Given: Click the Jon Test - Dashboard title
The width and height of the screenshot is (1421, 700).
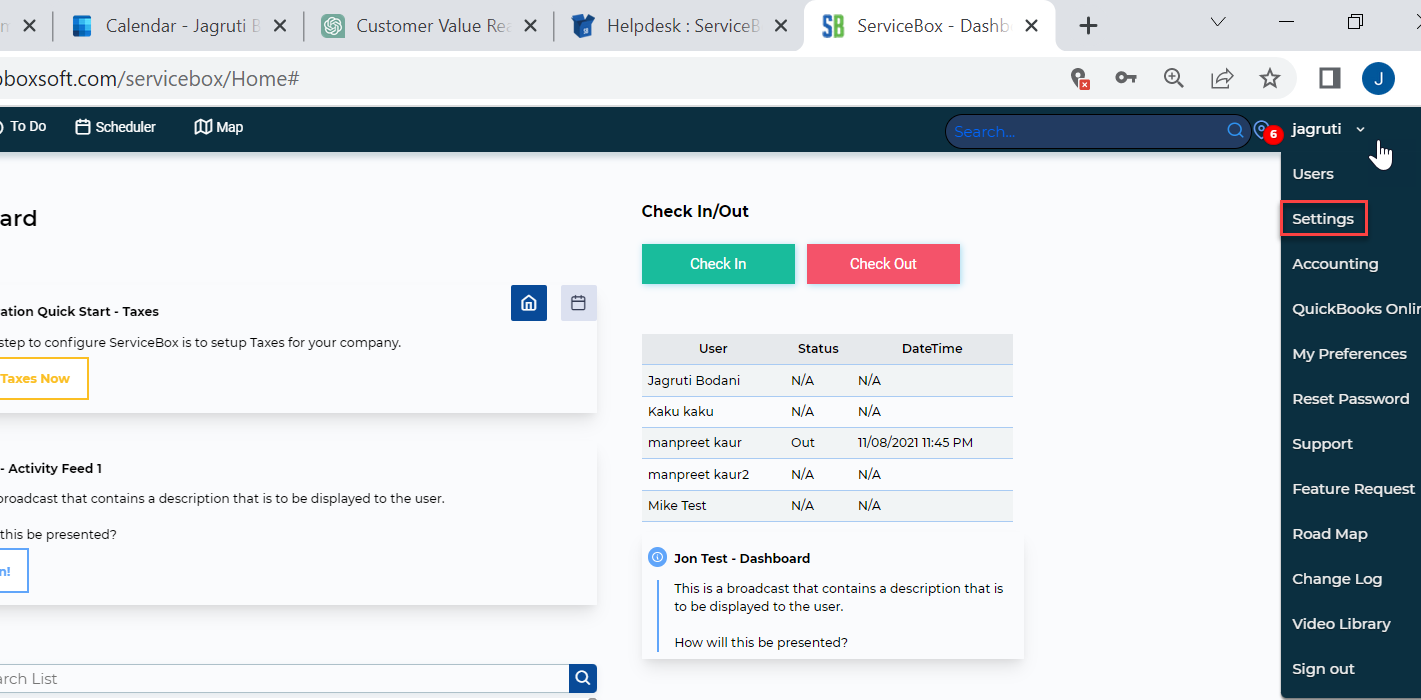Looking at the screenshot, I should [742, 558].
